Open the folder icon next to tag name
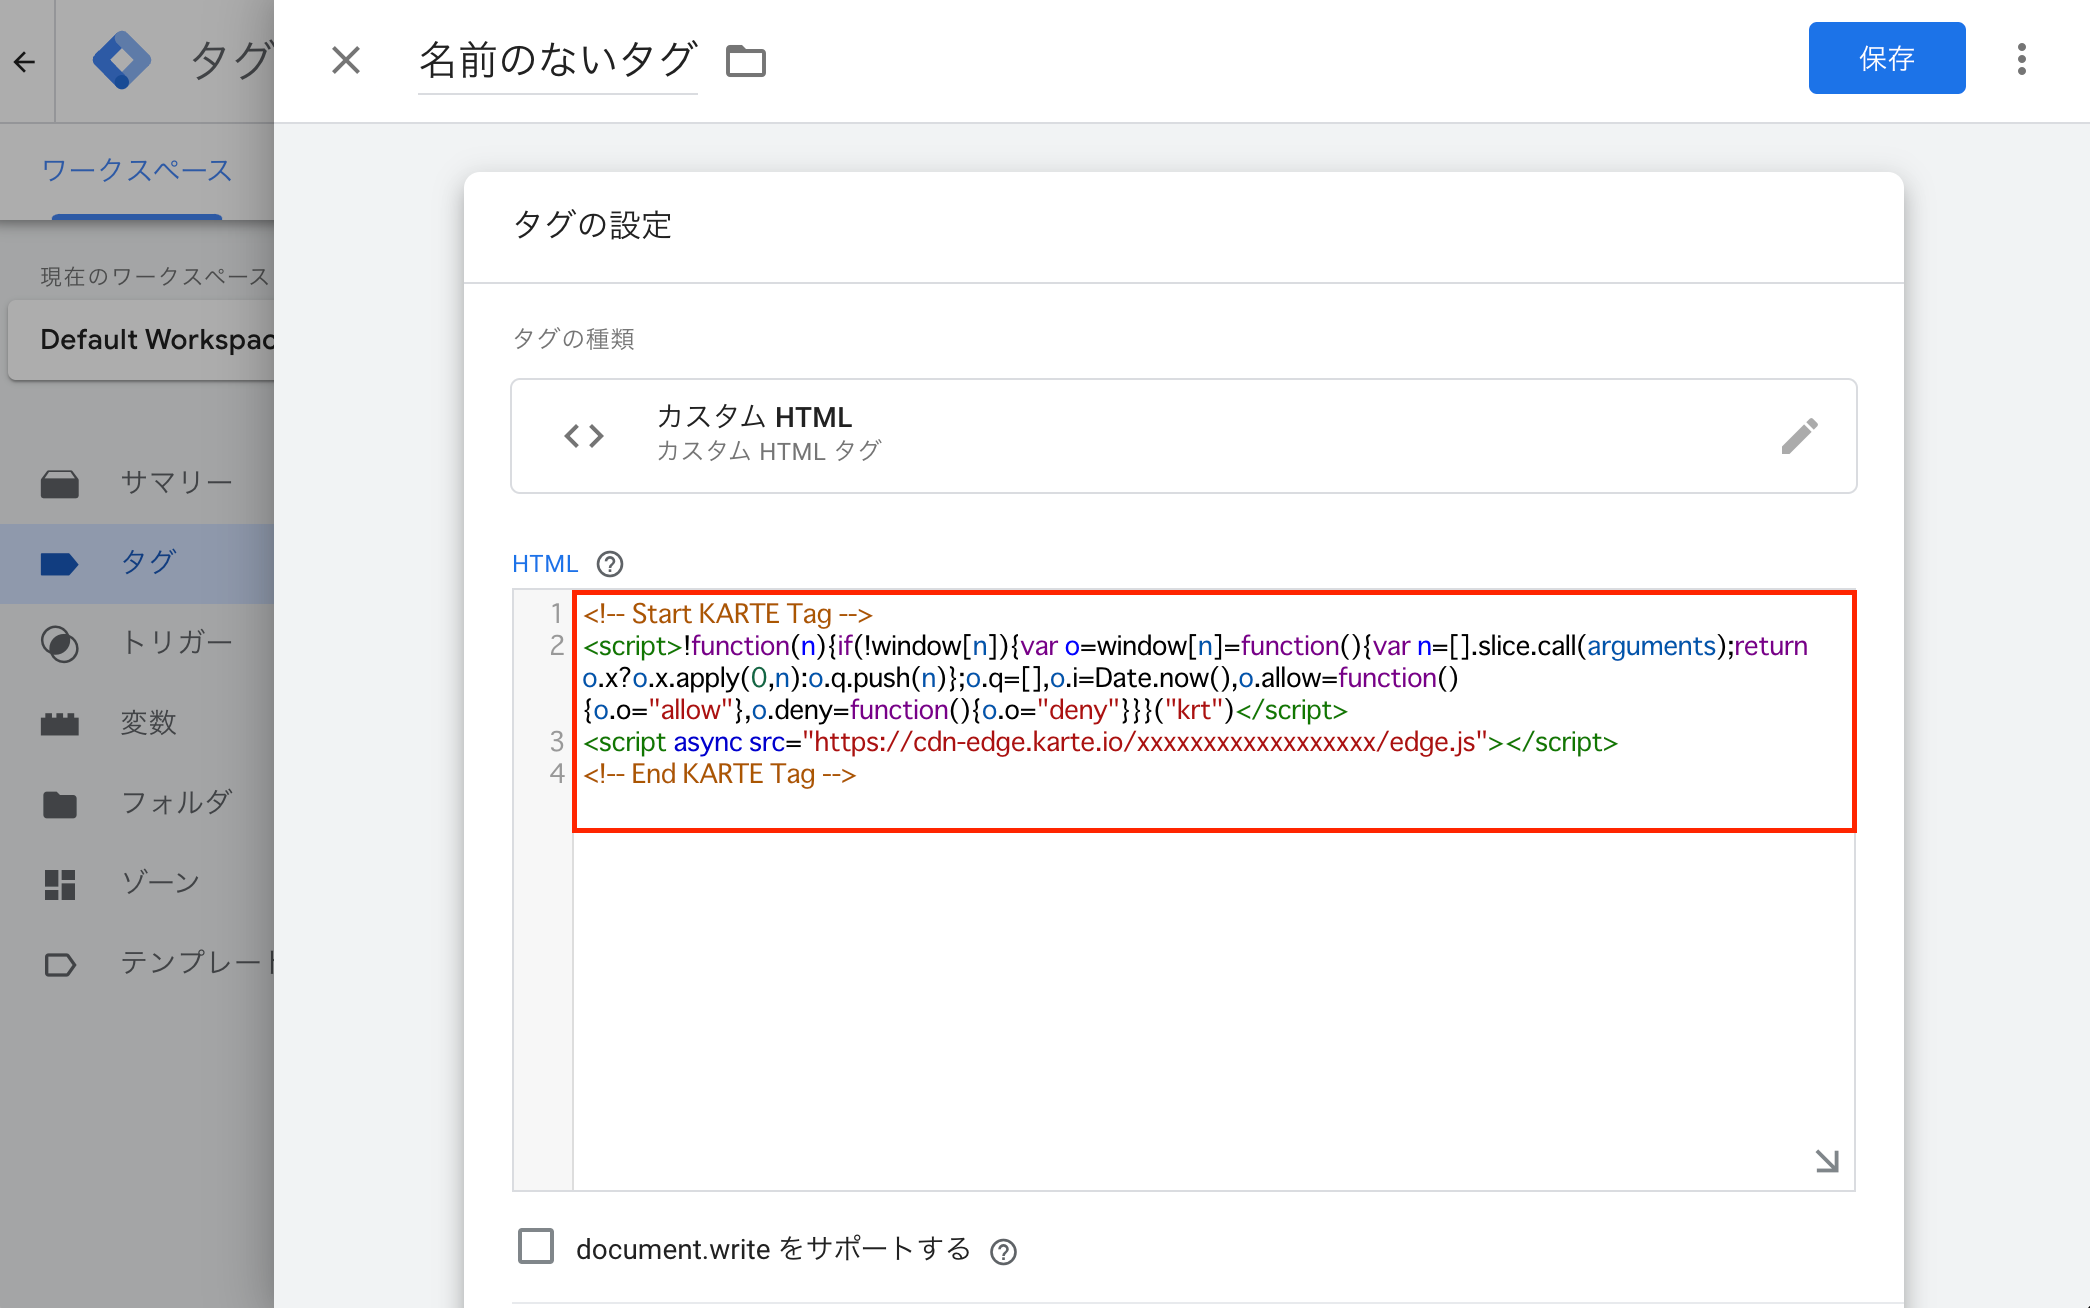Image resolution: width=2090 pixels, height=1308 pixels. pyautogui.click(x=746, y=61)
